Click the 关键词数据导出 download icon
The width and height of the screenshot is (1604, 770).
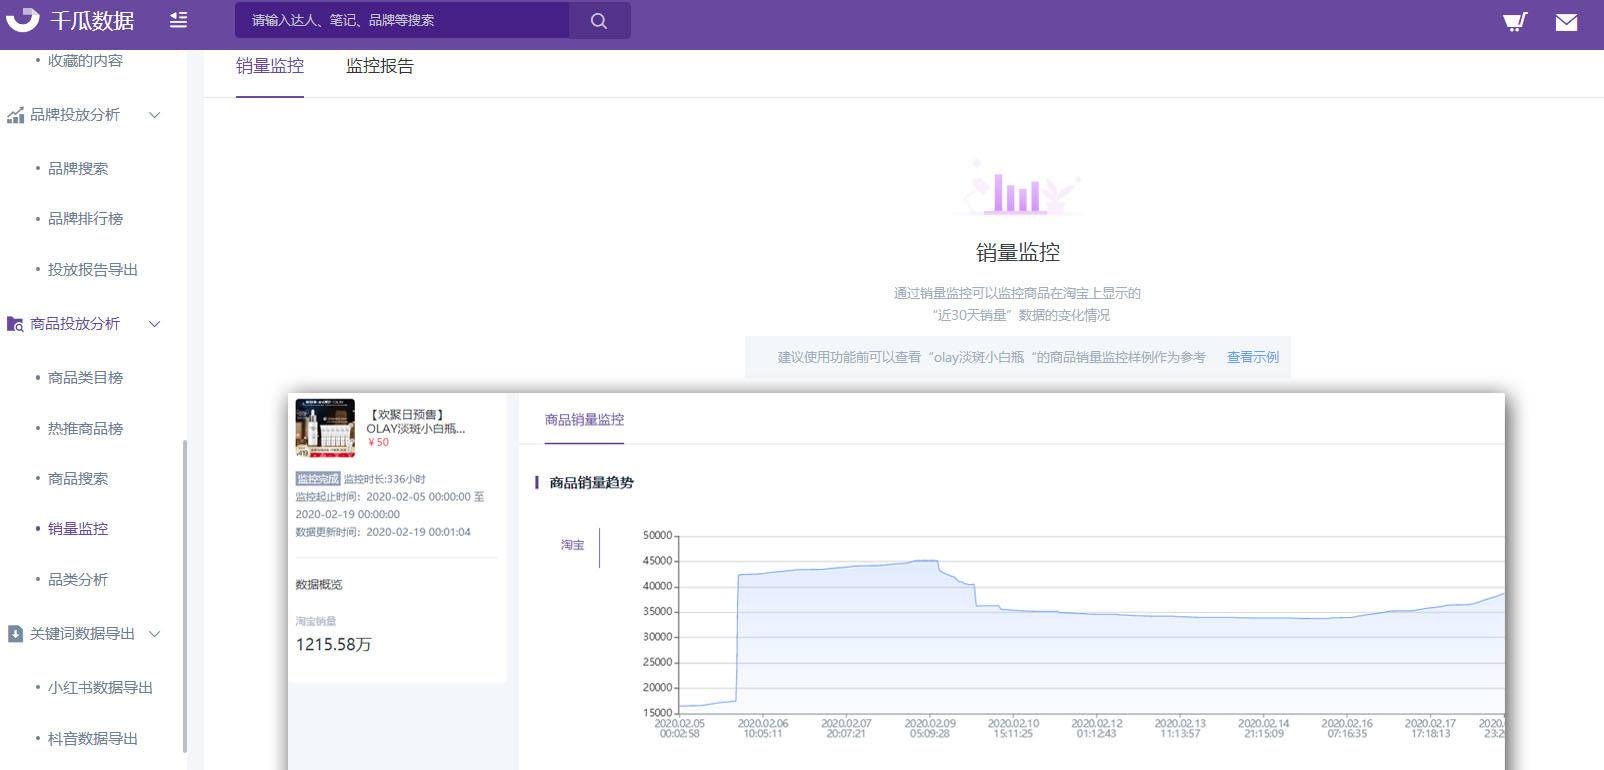click(x=15, y=634)
